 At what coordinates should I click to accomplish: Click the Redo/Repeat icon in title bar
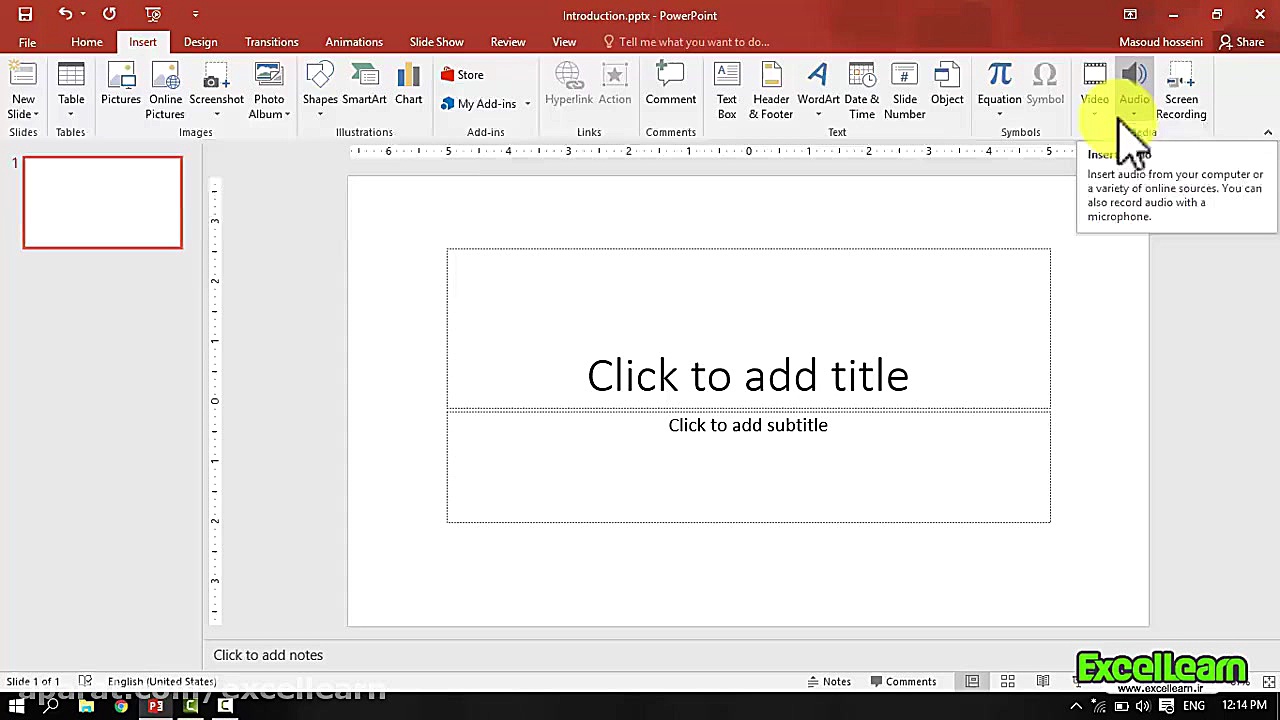pos(109,14)
